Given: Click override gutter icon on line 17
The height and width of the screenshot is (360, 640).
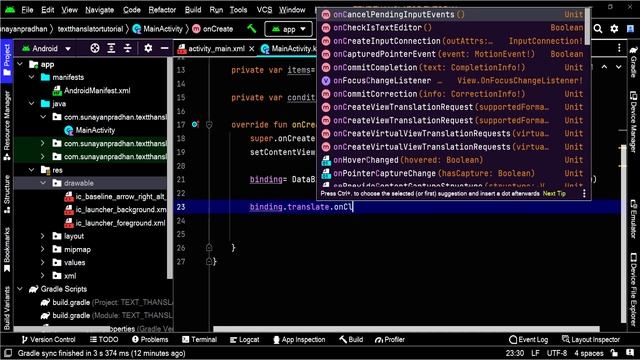Looking at the screenshot, I should pos(195,124).
